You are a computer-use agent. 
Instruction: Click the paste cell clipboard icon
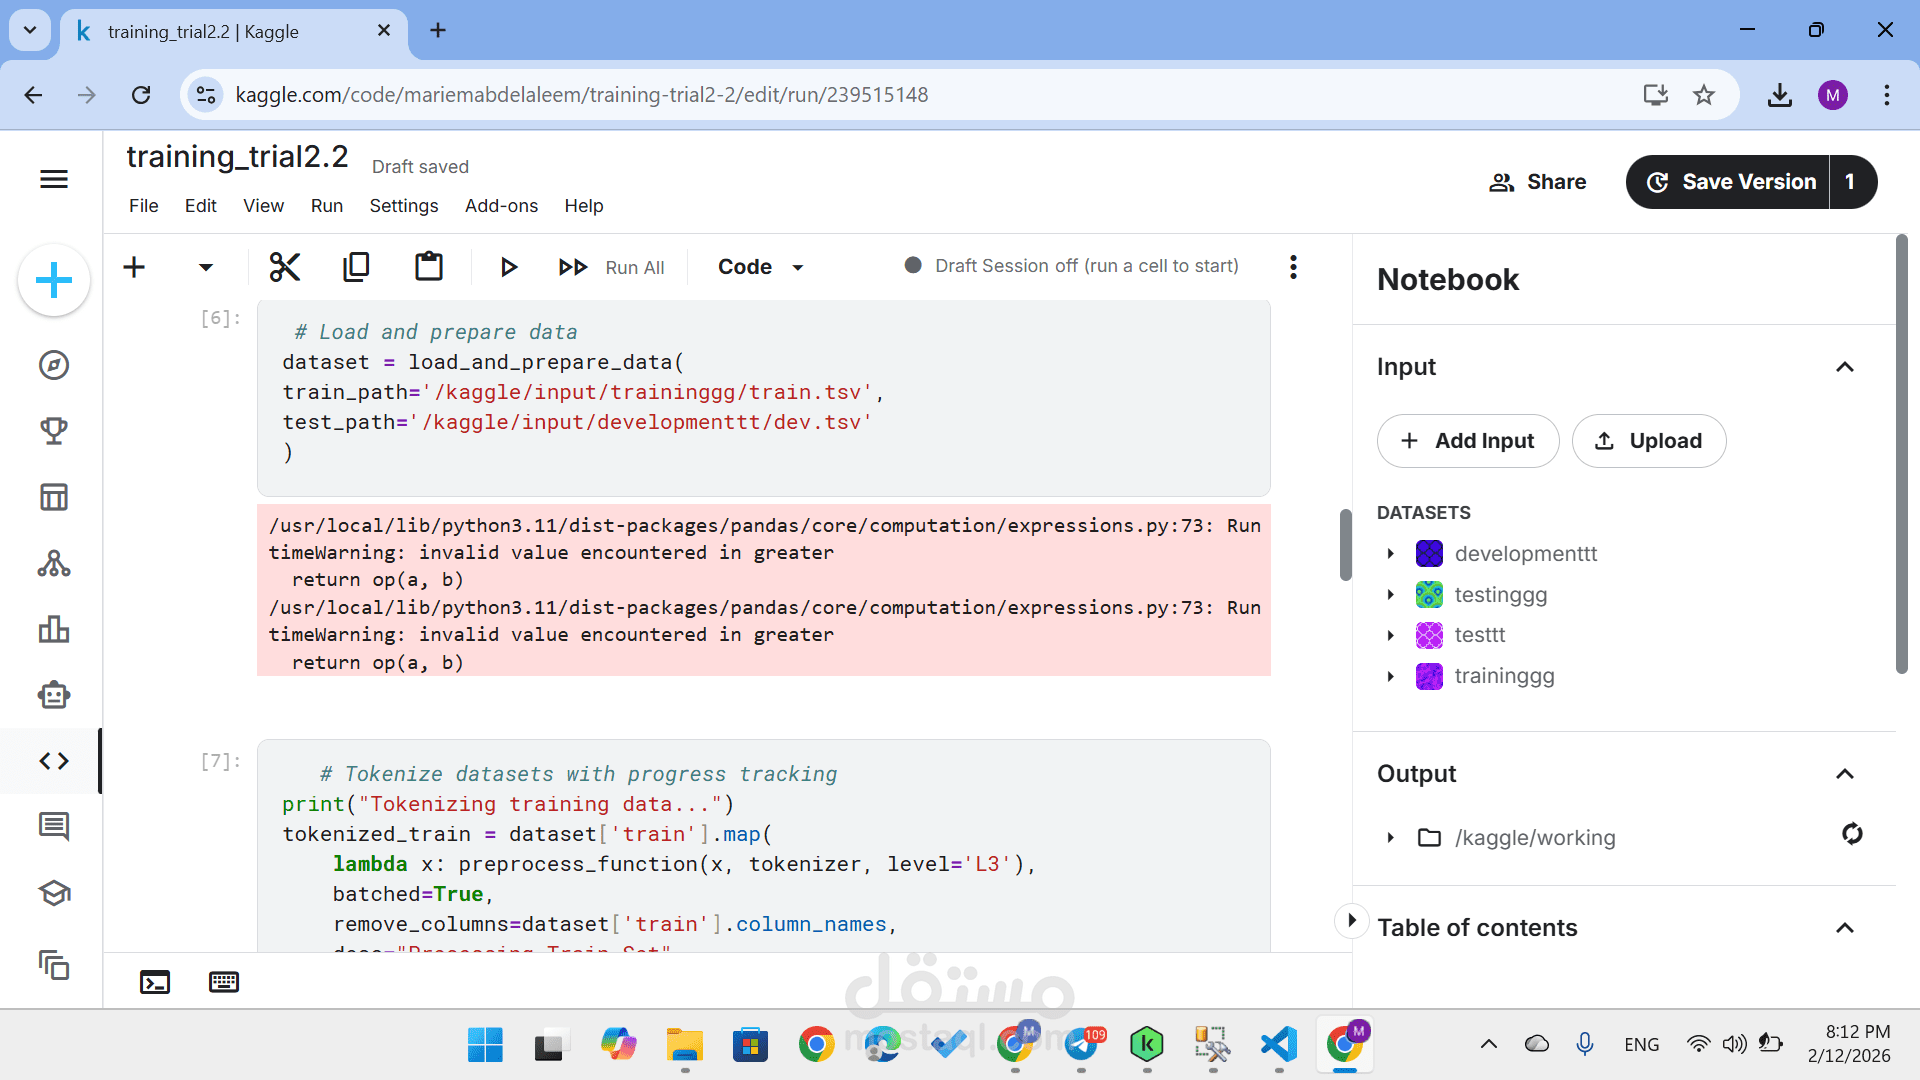point(429,267)
